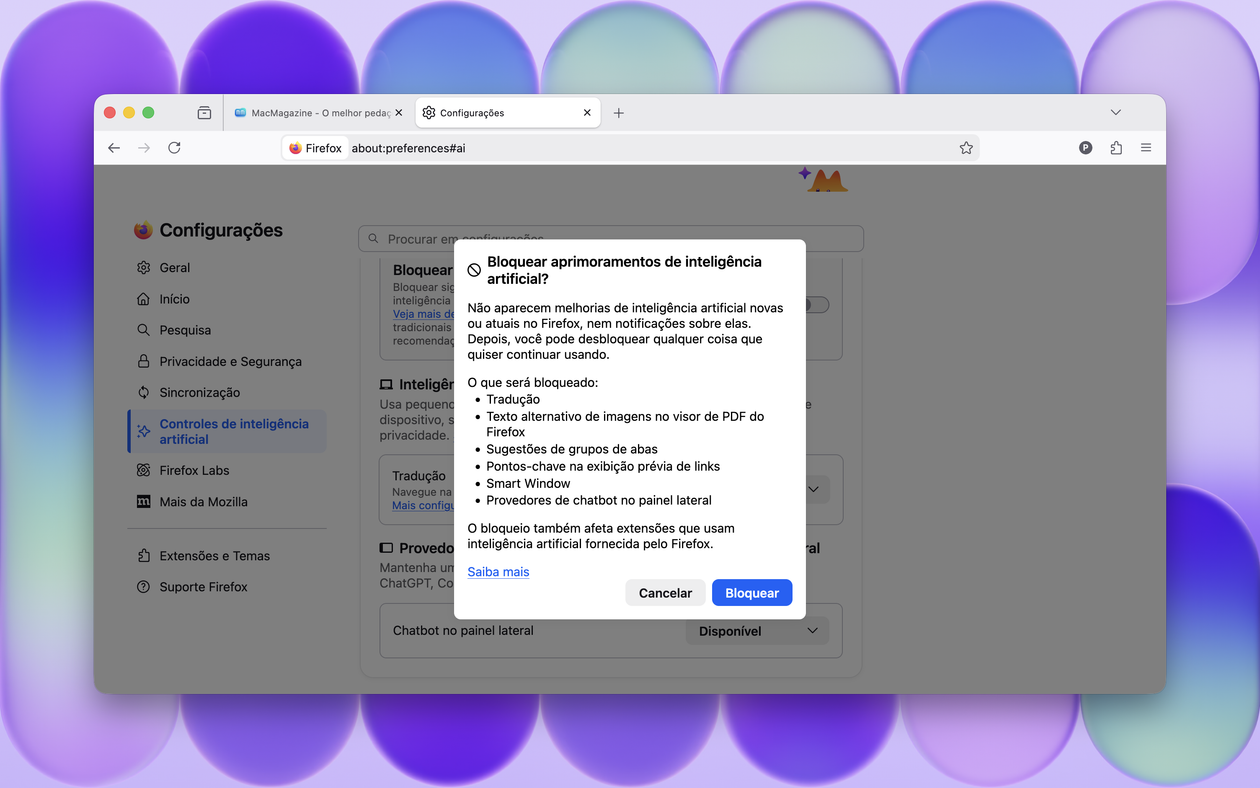Switch to the MacMagazine tab
This screenshot has width=1260, height=788.
(x=318, y=113)
